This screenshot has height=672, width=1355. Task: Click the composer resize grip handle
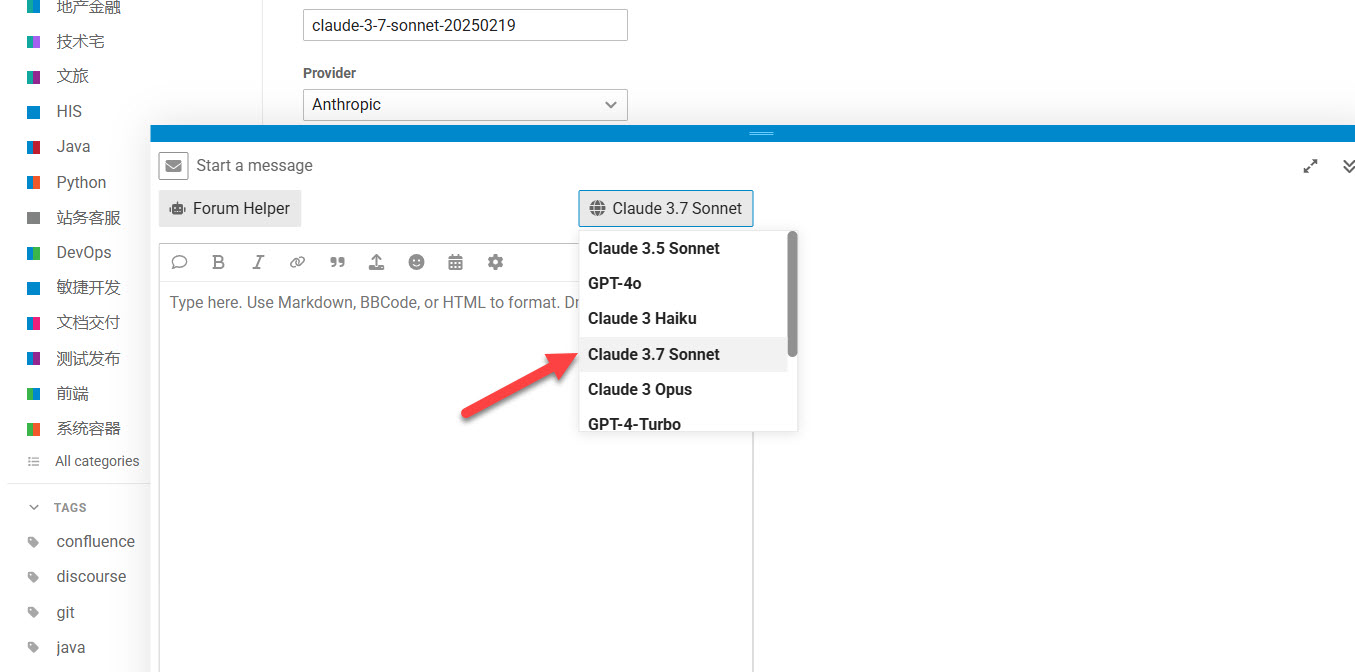click(761, 133)
